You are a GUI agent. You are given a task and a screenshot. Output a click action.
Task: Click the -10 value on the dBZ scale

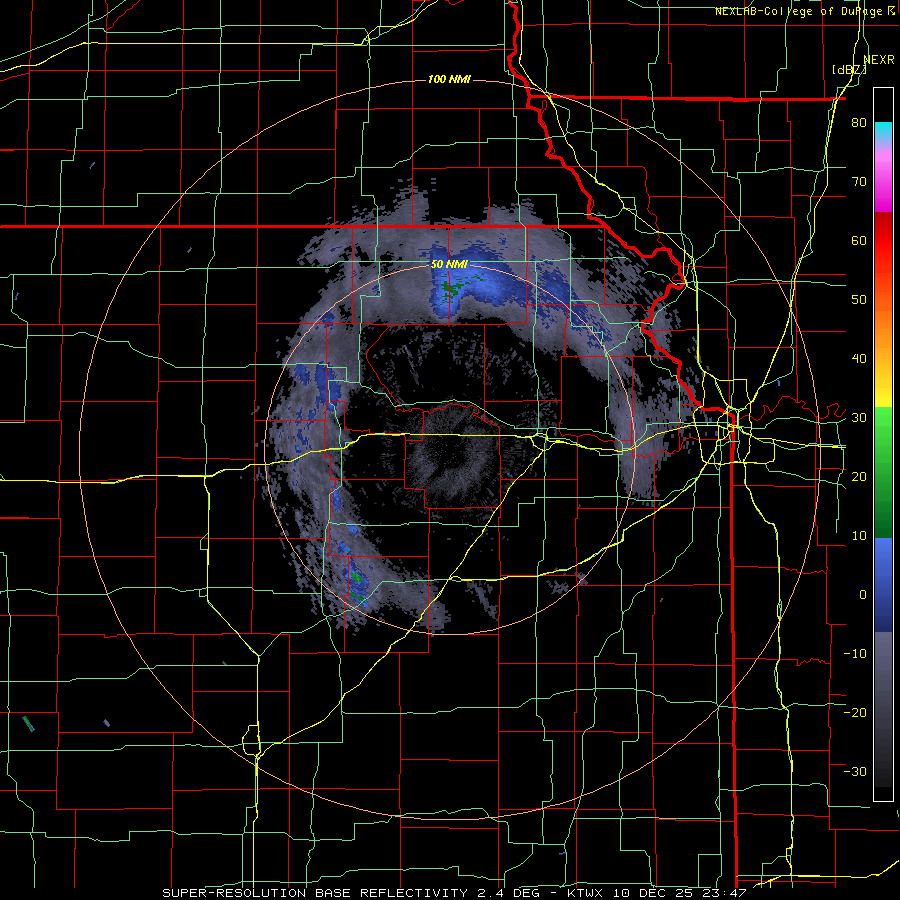click(855, 654)
